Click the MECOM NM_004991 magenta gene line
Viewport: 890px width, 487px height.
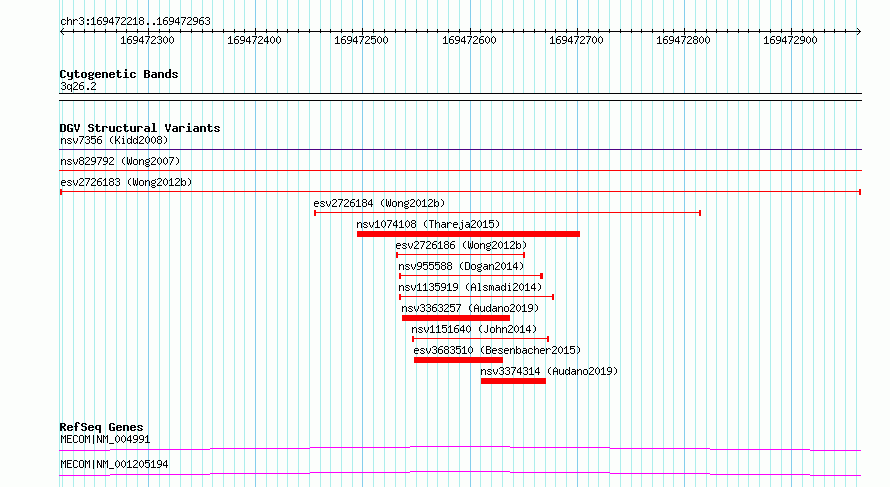click(460, 448)
